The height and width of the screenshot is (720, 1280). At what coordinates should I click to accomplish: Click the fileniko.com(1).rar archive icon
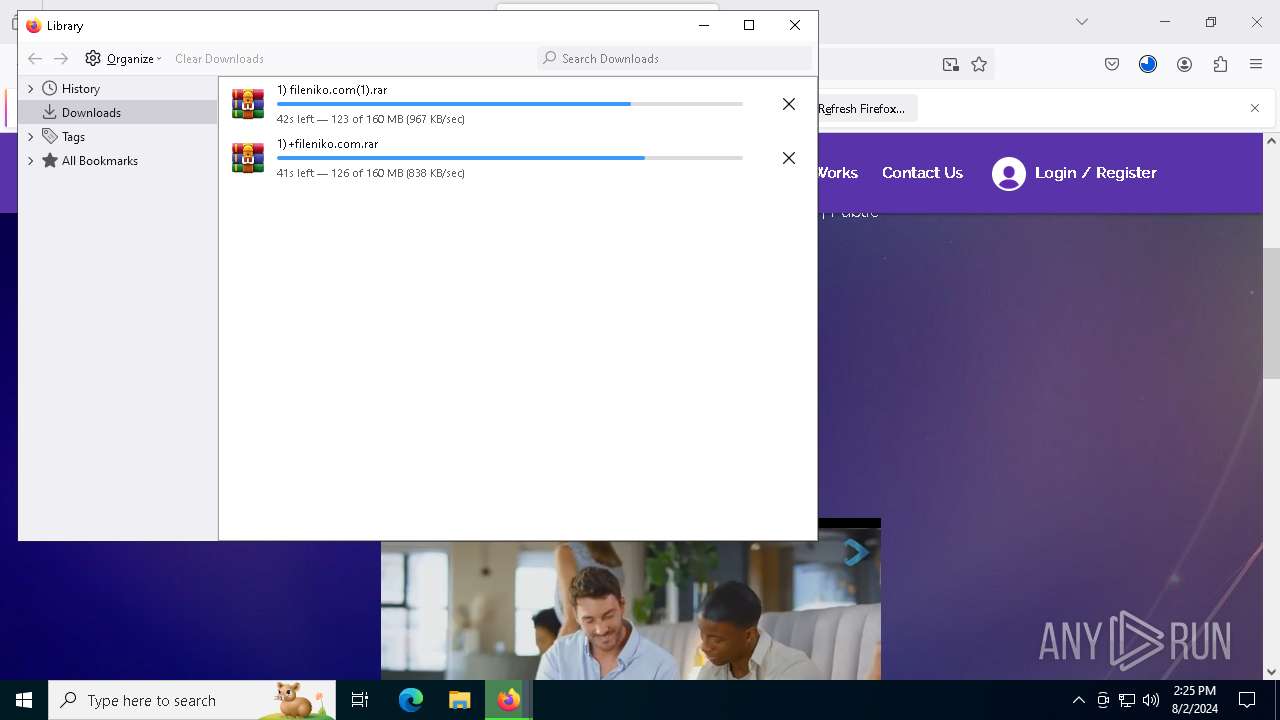248,104
